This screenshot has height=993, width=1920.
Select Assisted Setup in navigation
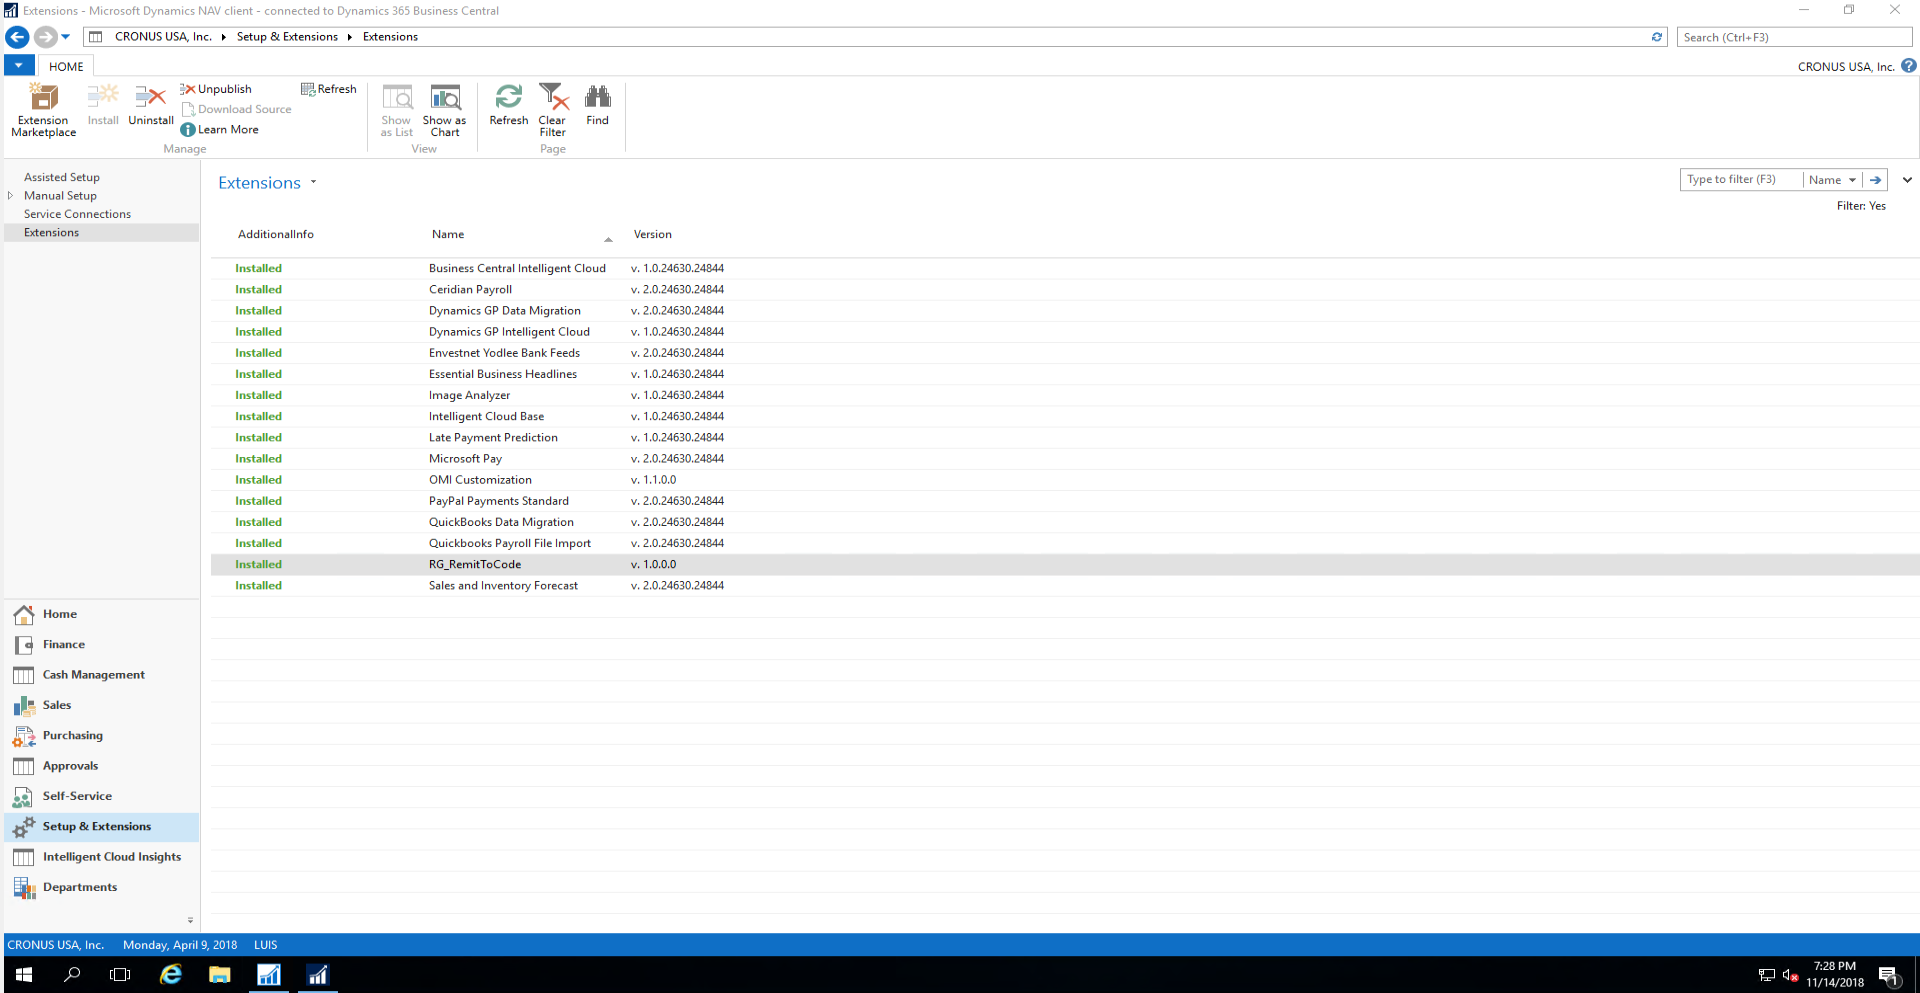pos(62,177)
